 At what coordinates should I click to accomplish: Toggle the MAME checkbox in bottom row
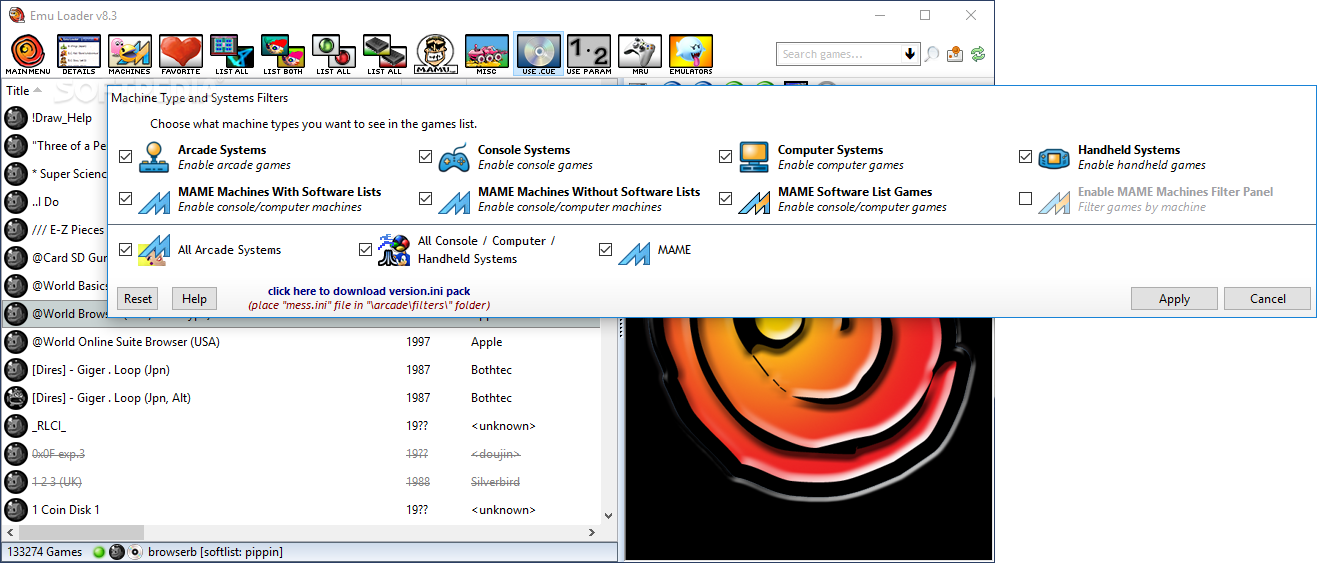(605, 249)
